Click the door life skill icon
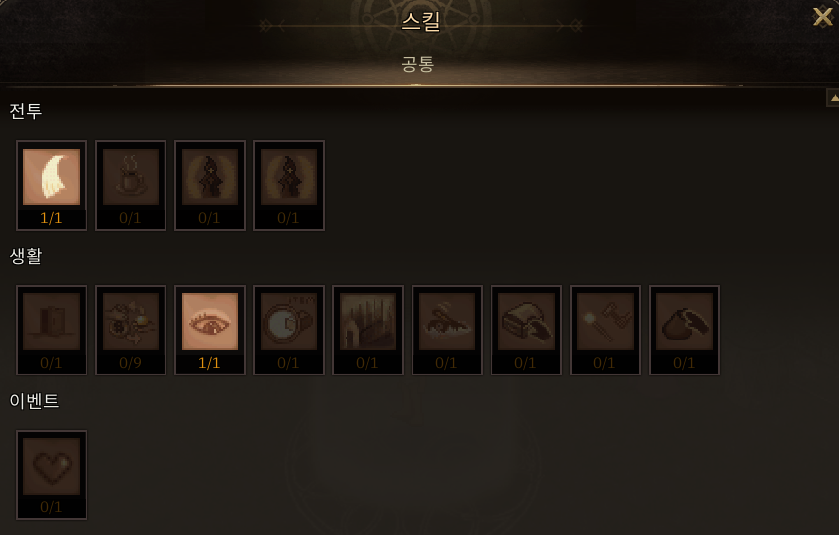The height and width of the screenshot is (535, 839). pos(51,330)
